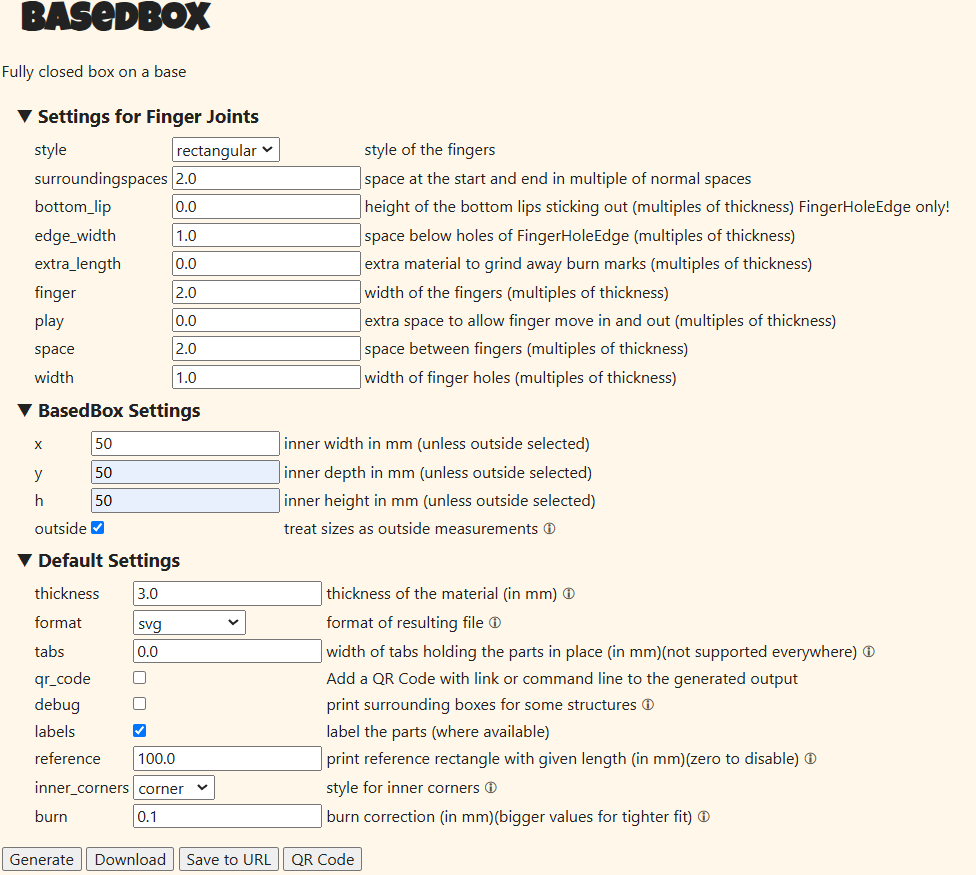Click the info icon next to outside measurements

[x=549, y=528]
